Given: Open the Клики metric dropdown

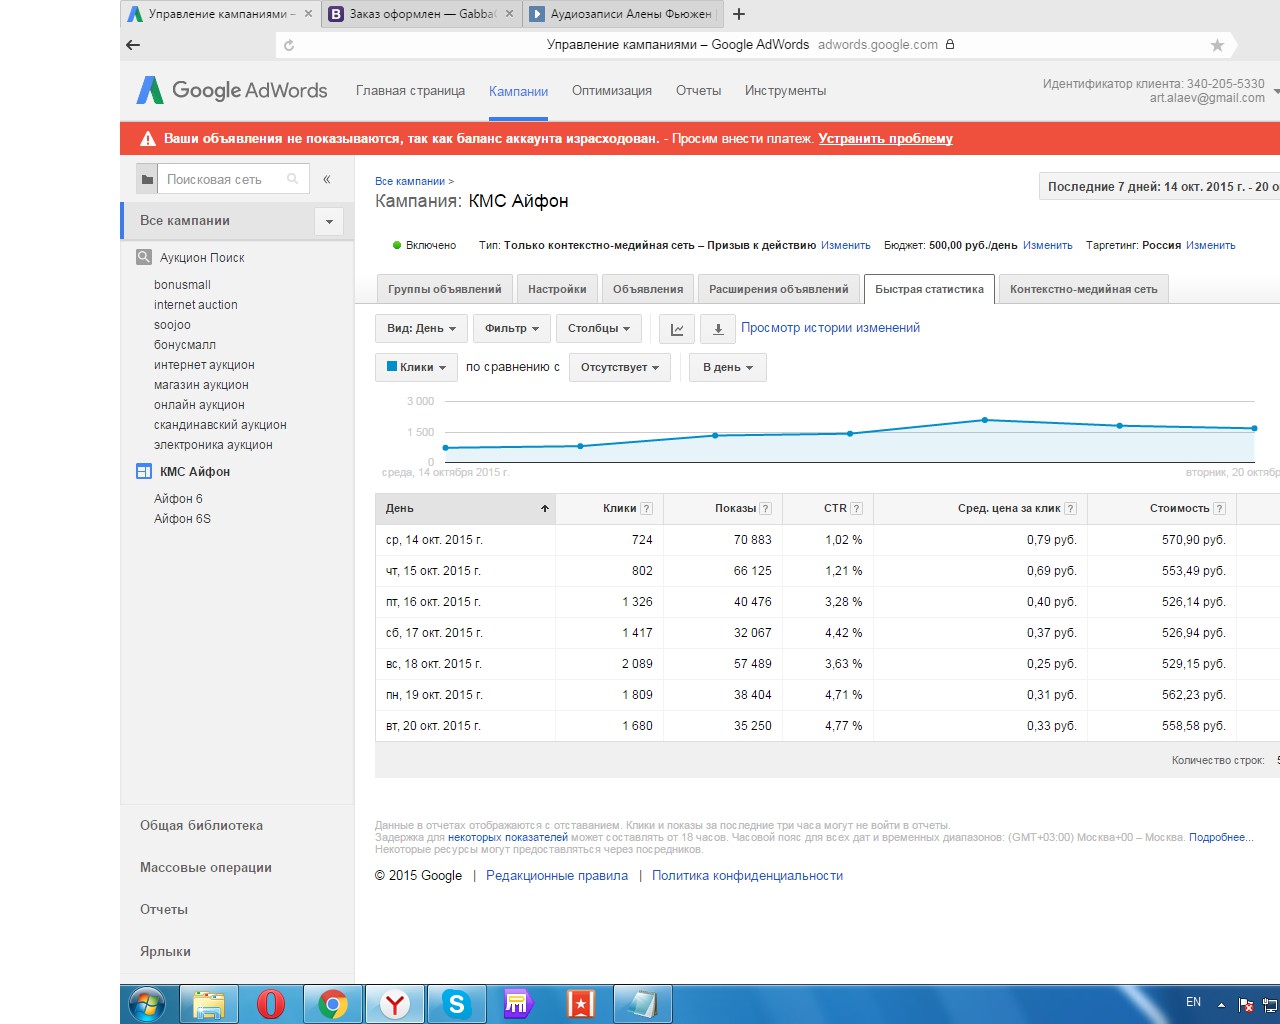Looking at the screenshot, I should tap(416, 367).
